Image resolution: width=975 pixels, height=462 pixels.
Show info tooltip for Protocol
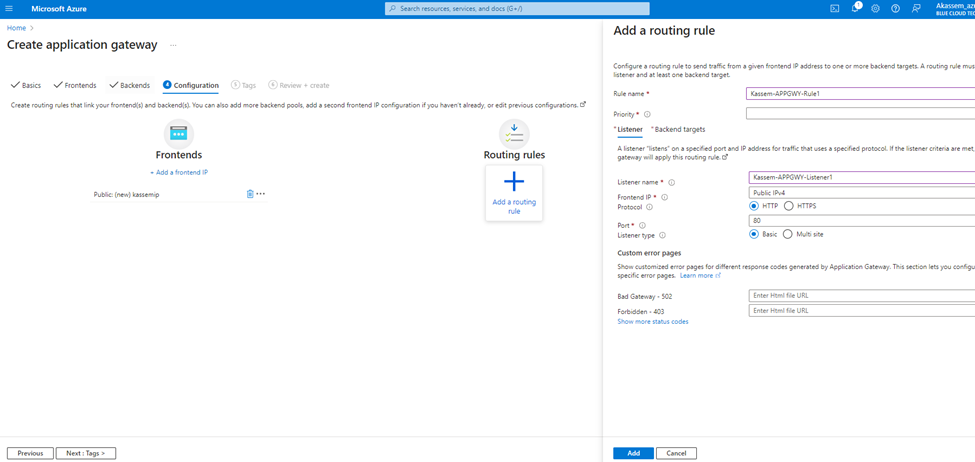pyautogui.click(x=649, y=206)
